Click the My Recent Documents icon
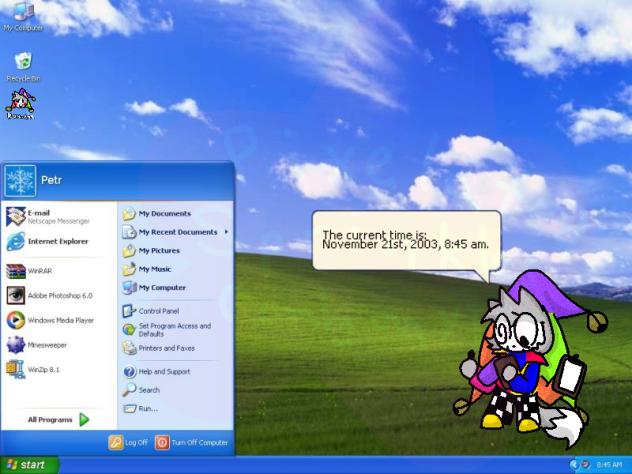Screen dimensions: 632x474 129,232
